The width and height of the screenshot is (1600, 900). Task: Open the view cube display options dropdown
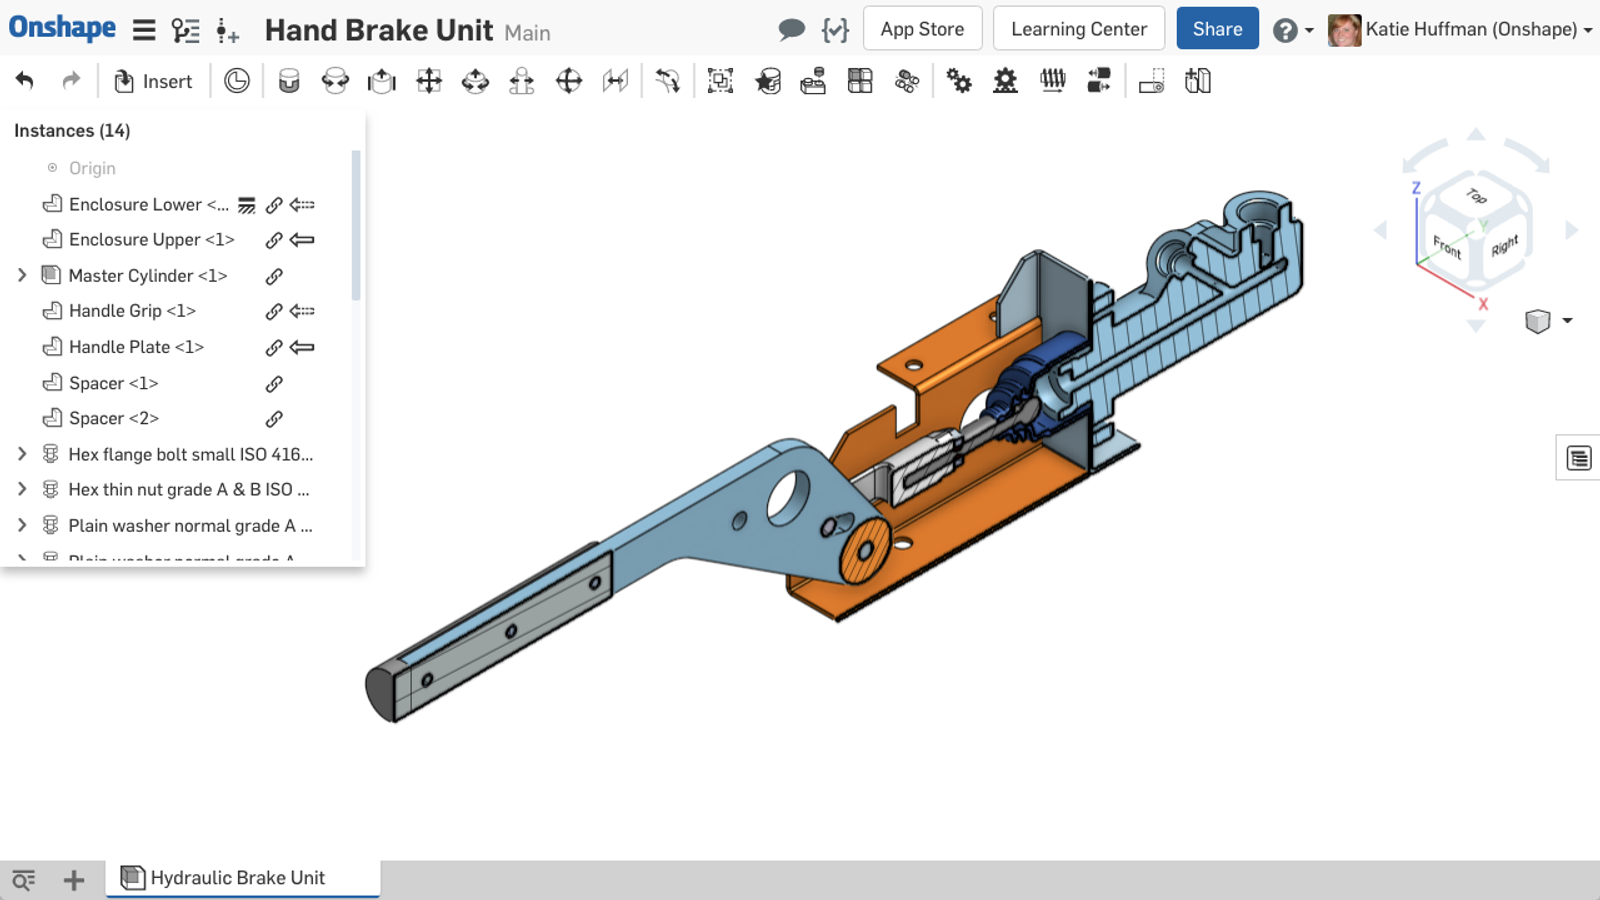[x=1566, y=321]
